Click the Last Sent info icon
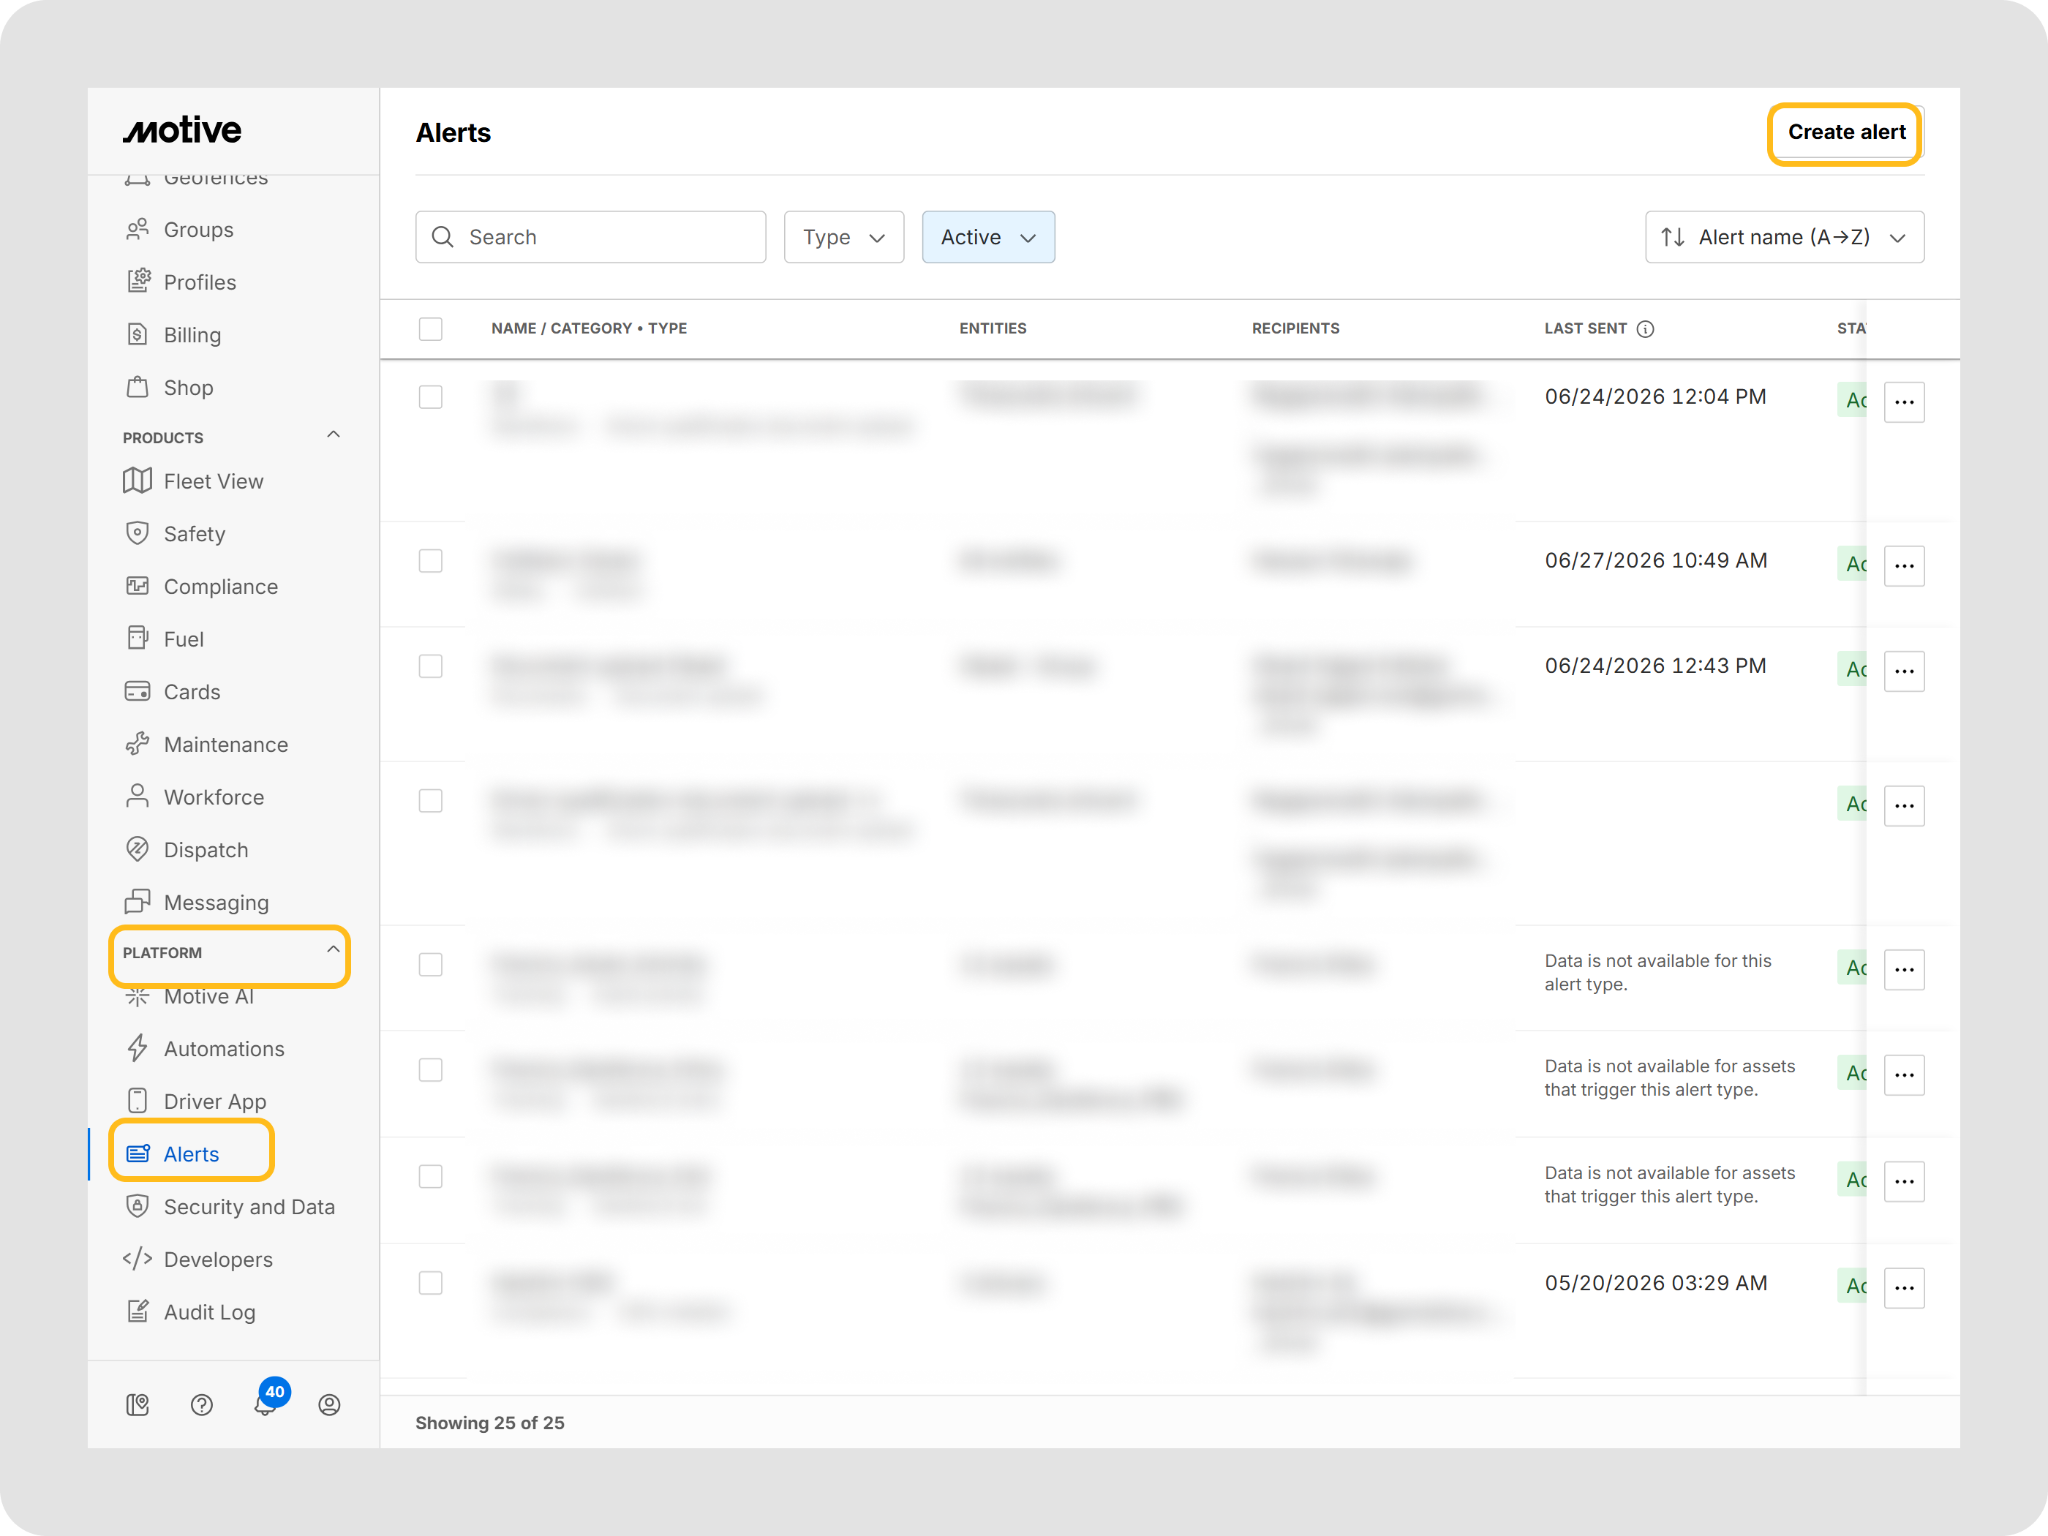Screen dimensions: 2048x1536 tap(1645, 329)
